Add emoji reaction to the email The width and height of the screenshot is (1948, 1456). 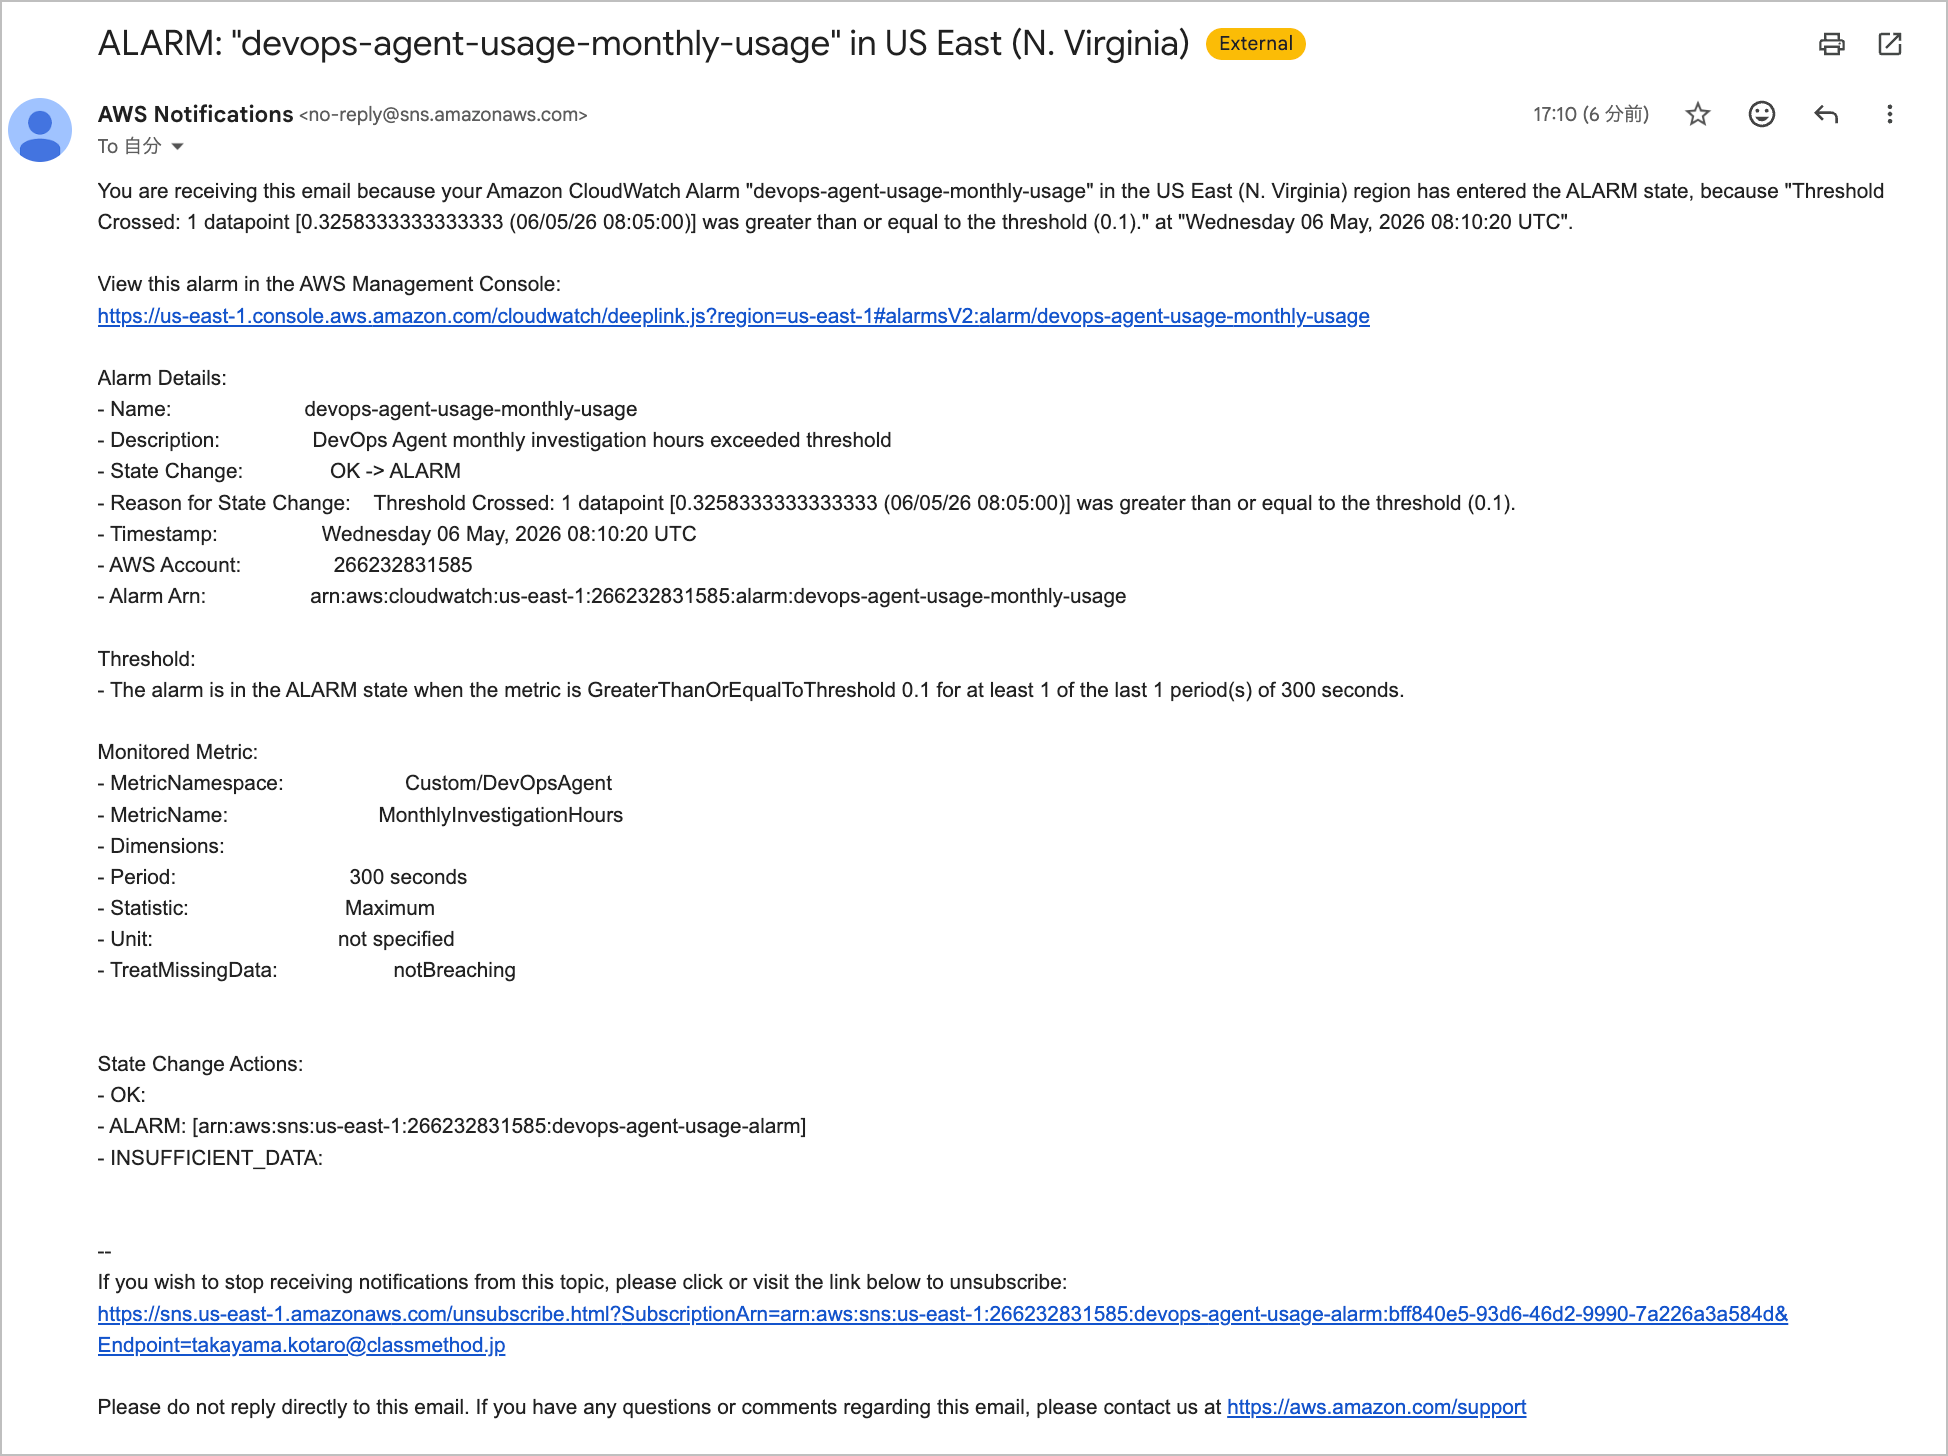click(1762, 114)
